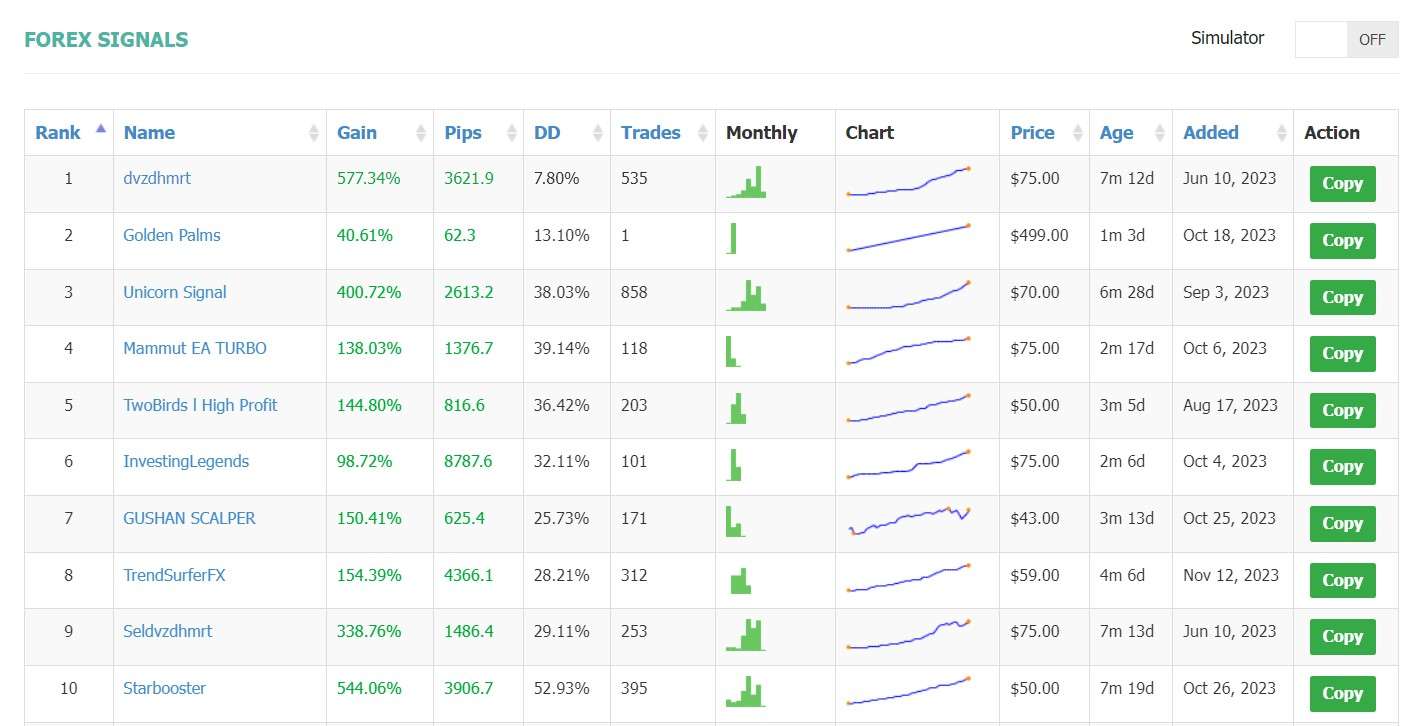Viewport: 1421px width, 726px height.
Task: Open TrendSurferFX growth line chart
Action: point(909,578)
